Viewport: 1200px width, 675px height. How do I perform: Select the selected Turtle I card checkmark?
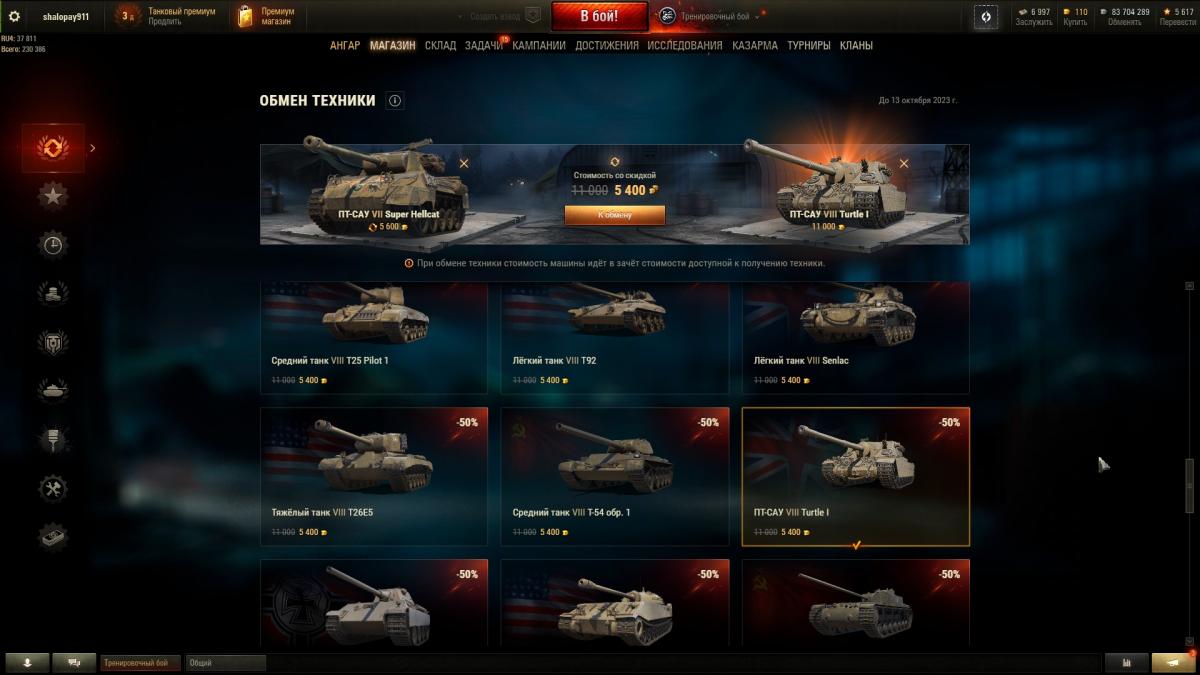(x=856, y=545)
